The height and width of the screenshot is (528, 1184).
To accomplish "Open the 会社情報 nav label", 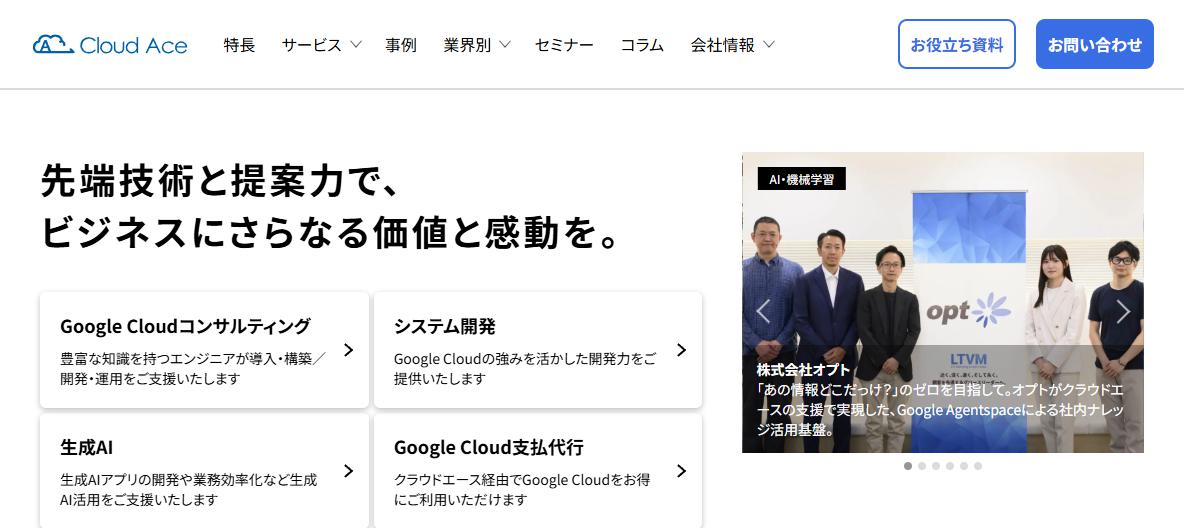I will tap(723, 45).
